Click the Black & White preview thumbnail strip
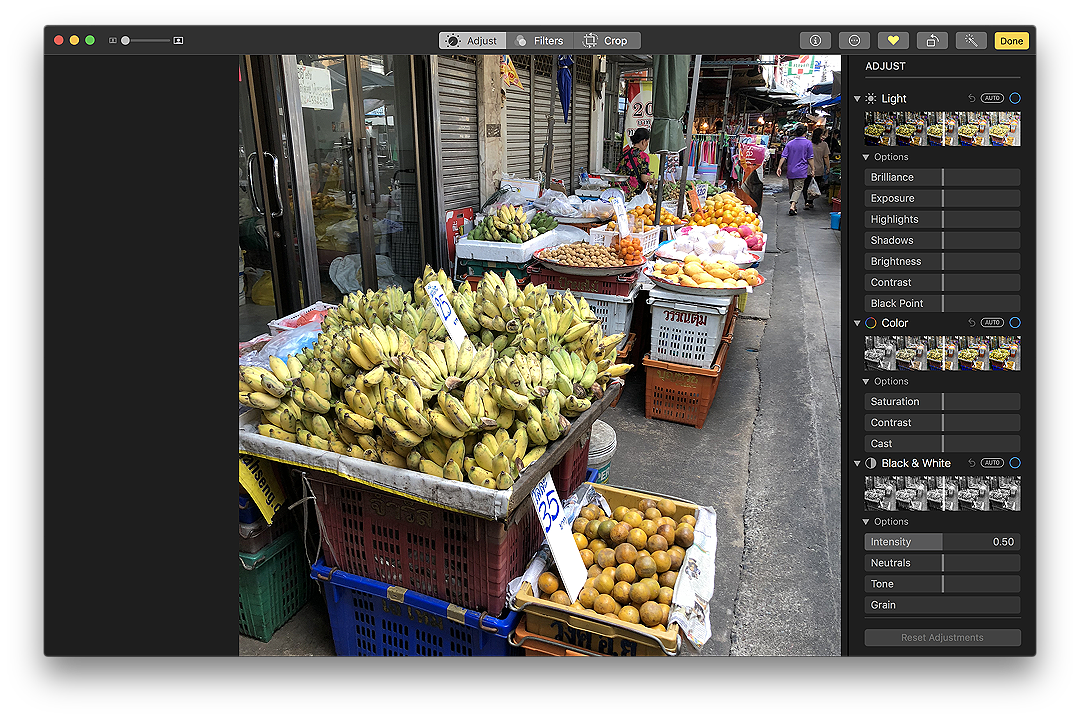Image resolution: width=1080 pixels, height=719 pixels. [x=942, y=494]
